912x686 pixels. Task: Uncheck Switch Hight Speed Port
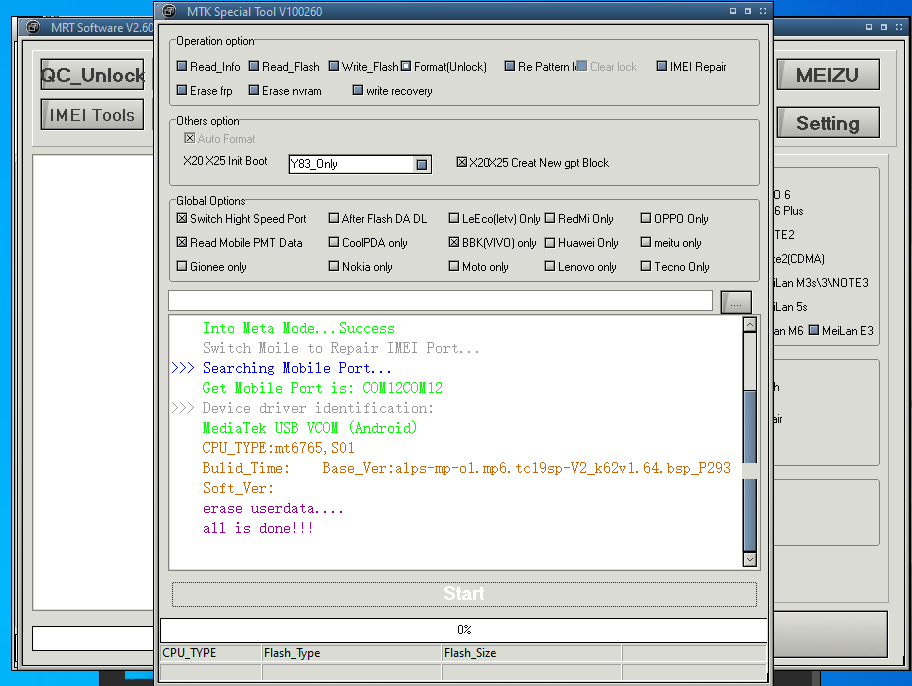point(182,218)
